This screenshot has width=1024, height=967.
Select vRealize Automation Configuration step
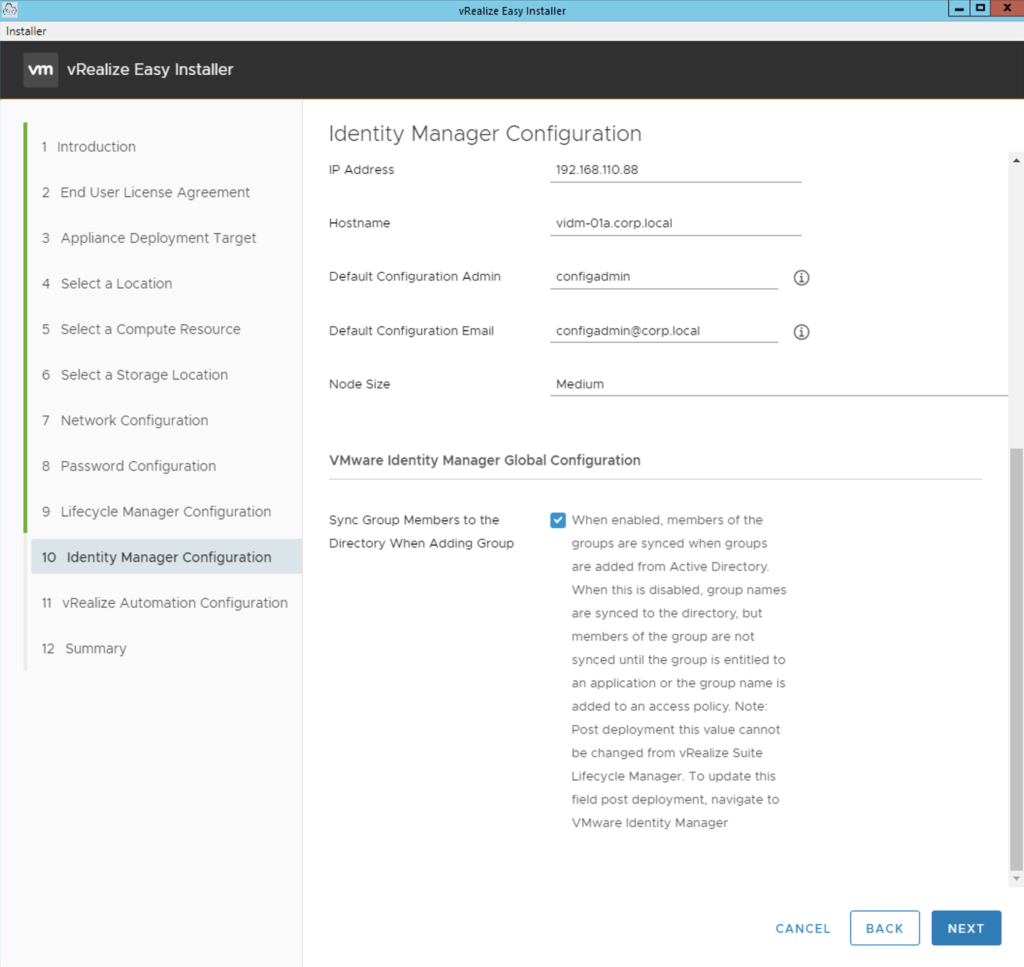pos(174,603)
